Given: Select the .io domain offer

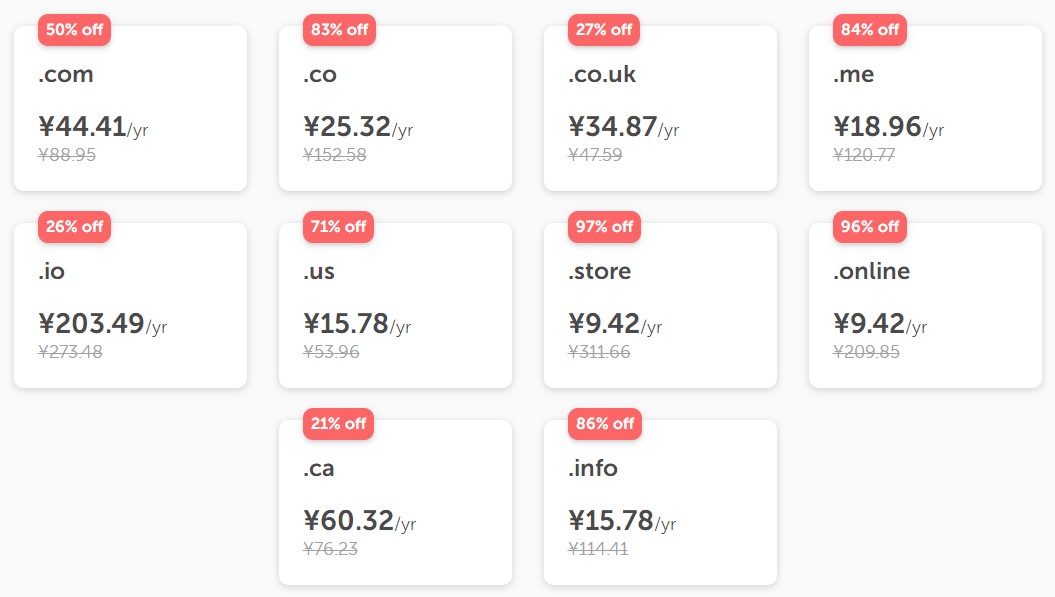Looking at the screenshot, I should (130, 305).
